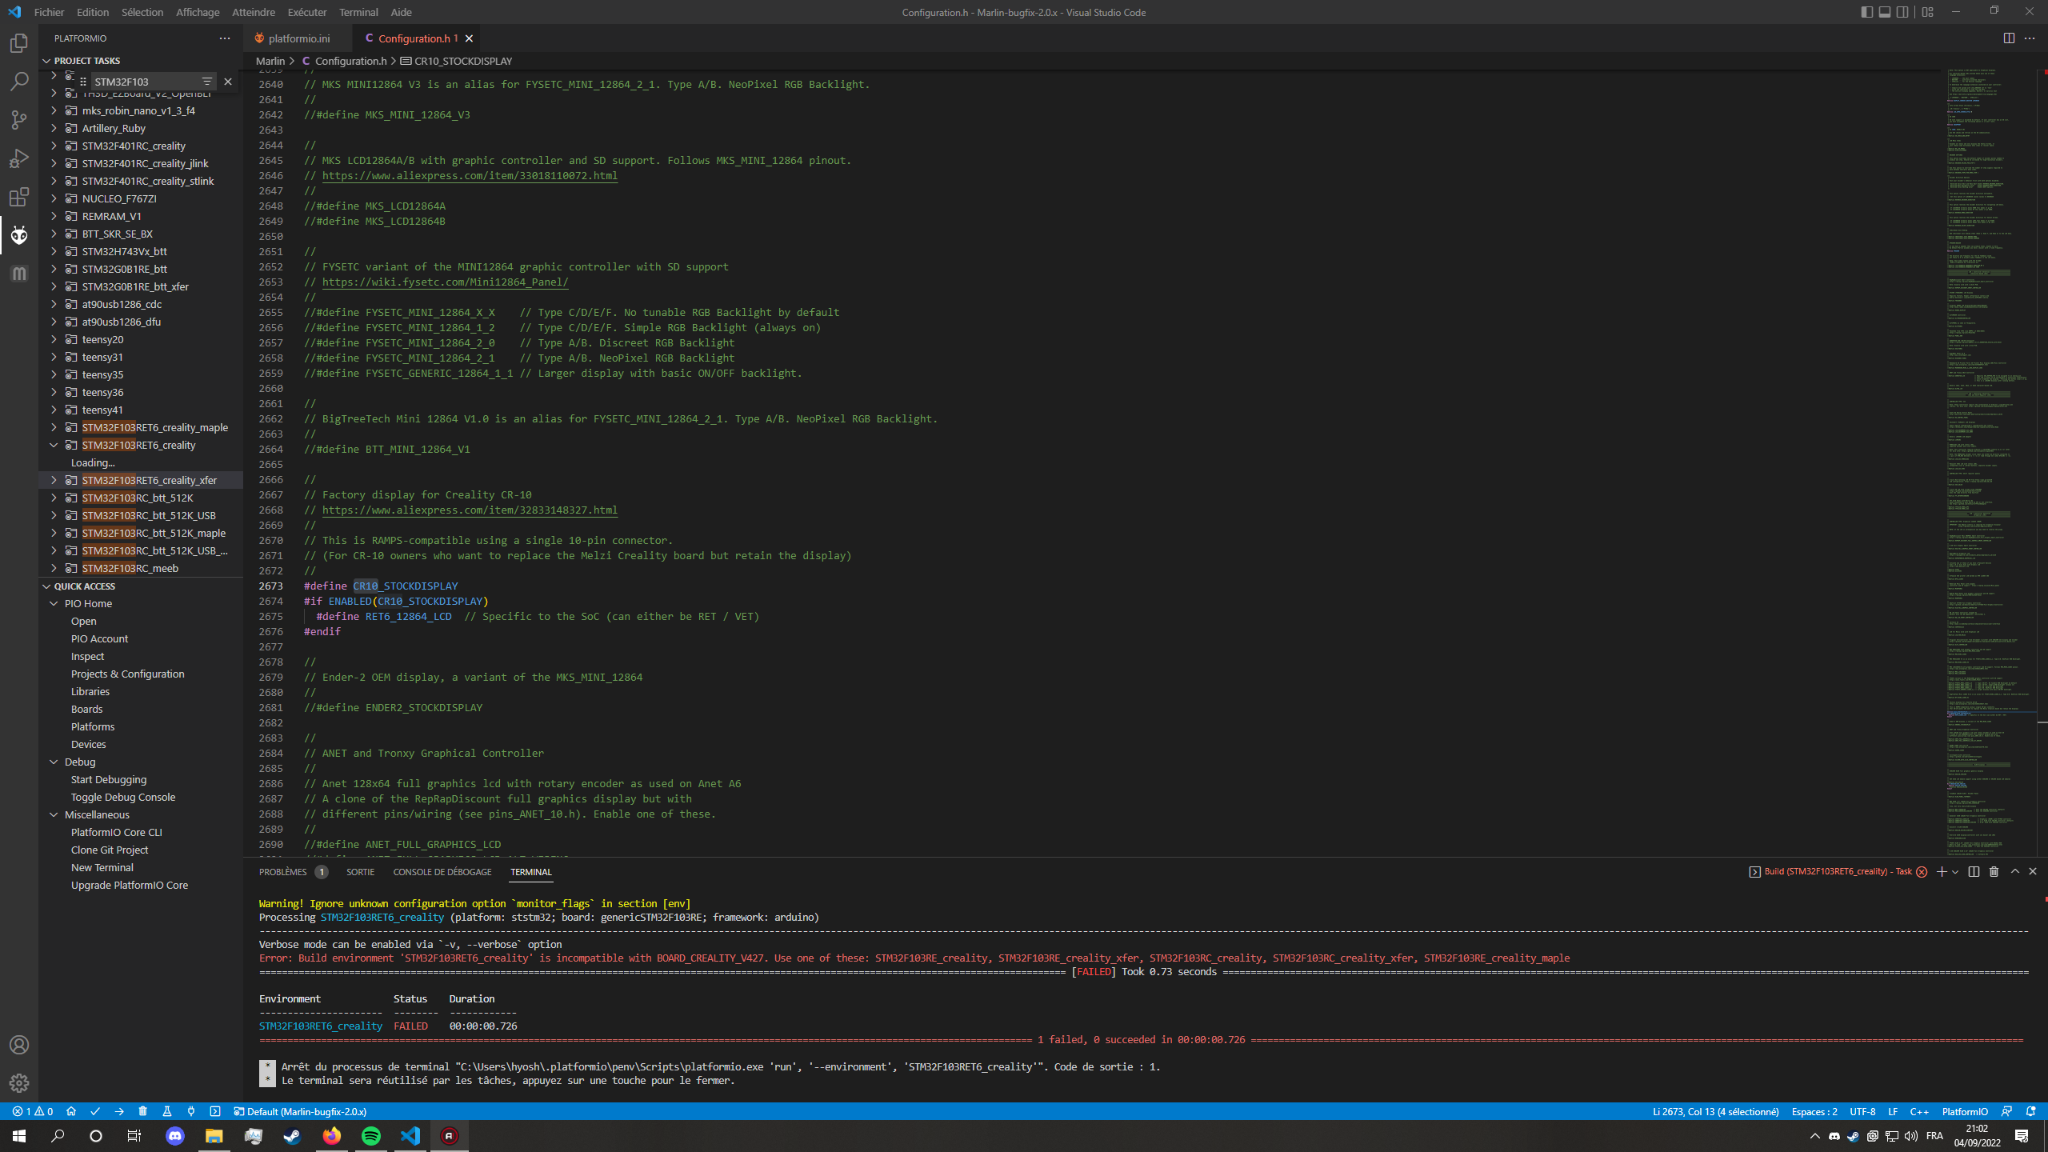
Task: Click Projects & Configuration in Quick Access
Action: [x=127, y=674]
